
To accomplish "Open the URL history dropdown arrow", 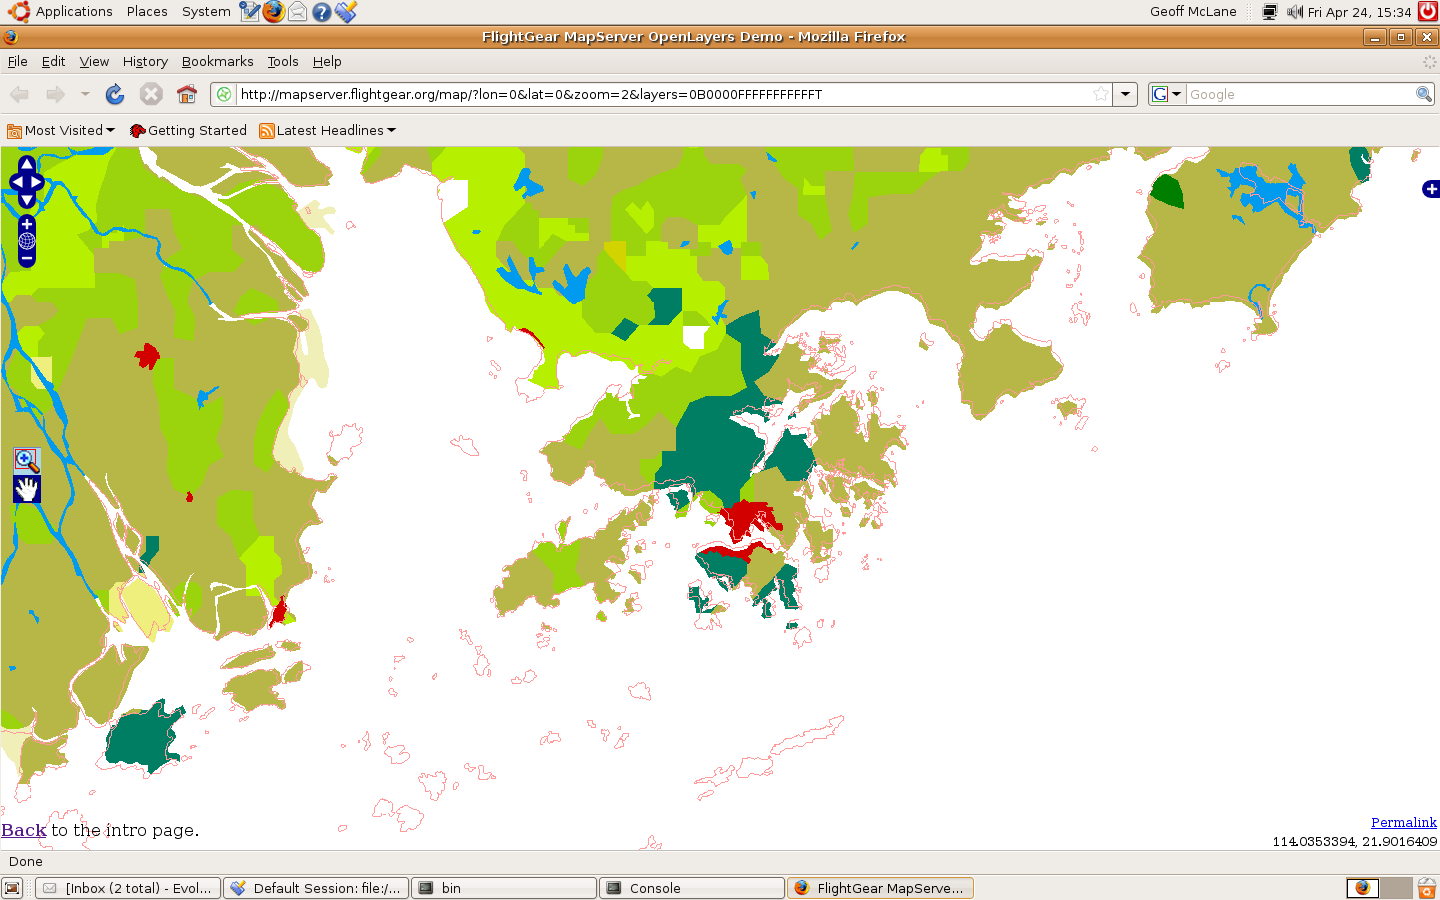I will point(1125,94).
